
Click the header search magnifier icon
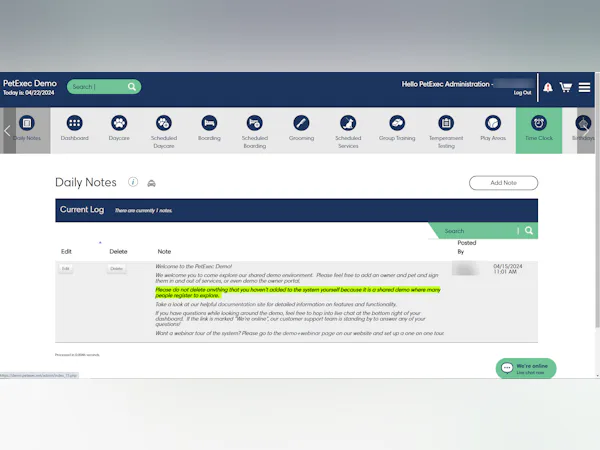click(132, 87)
